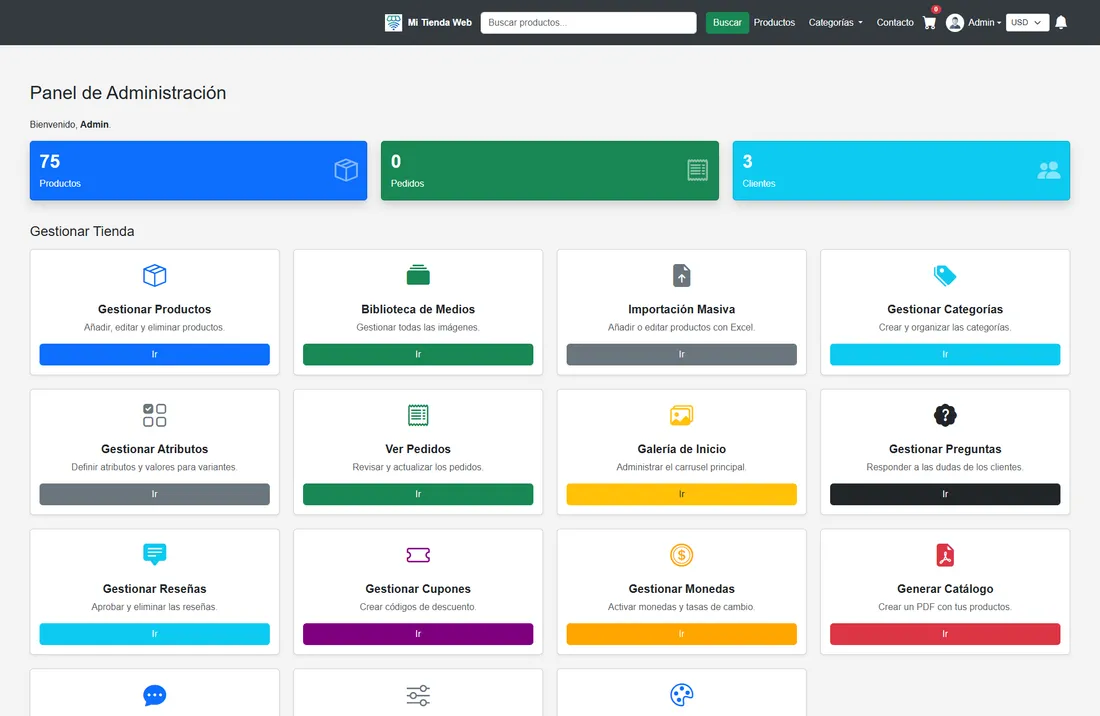1100x716 pixels.
Task: Click the Importación Masiva card title
Action: tap(681, 309)
